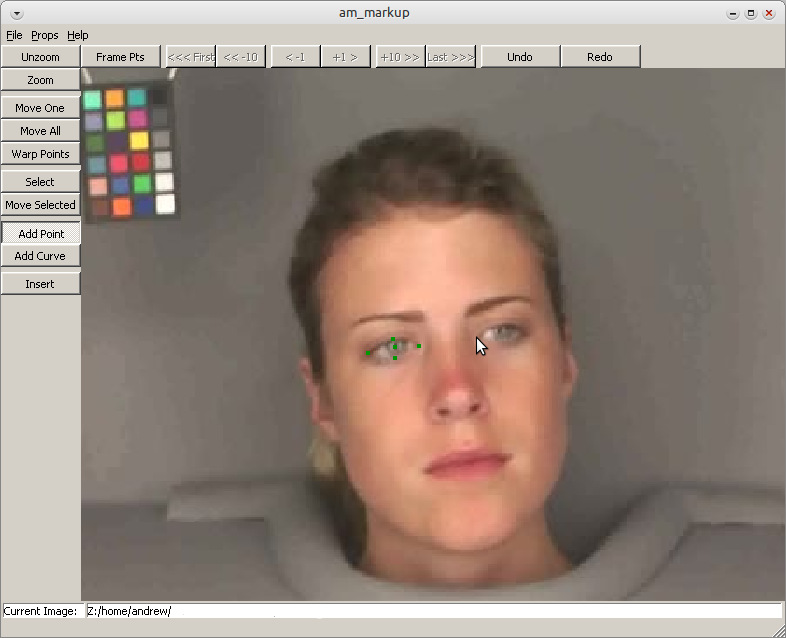This screenshot has height=638, width=786.
Task: Click yellow patch on the color chart
Action: coord(139,141)
